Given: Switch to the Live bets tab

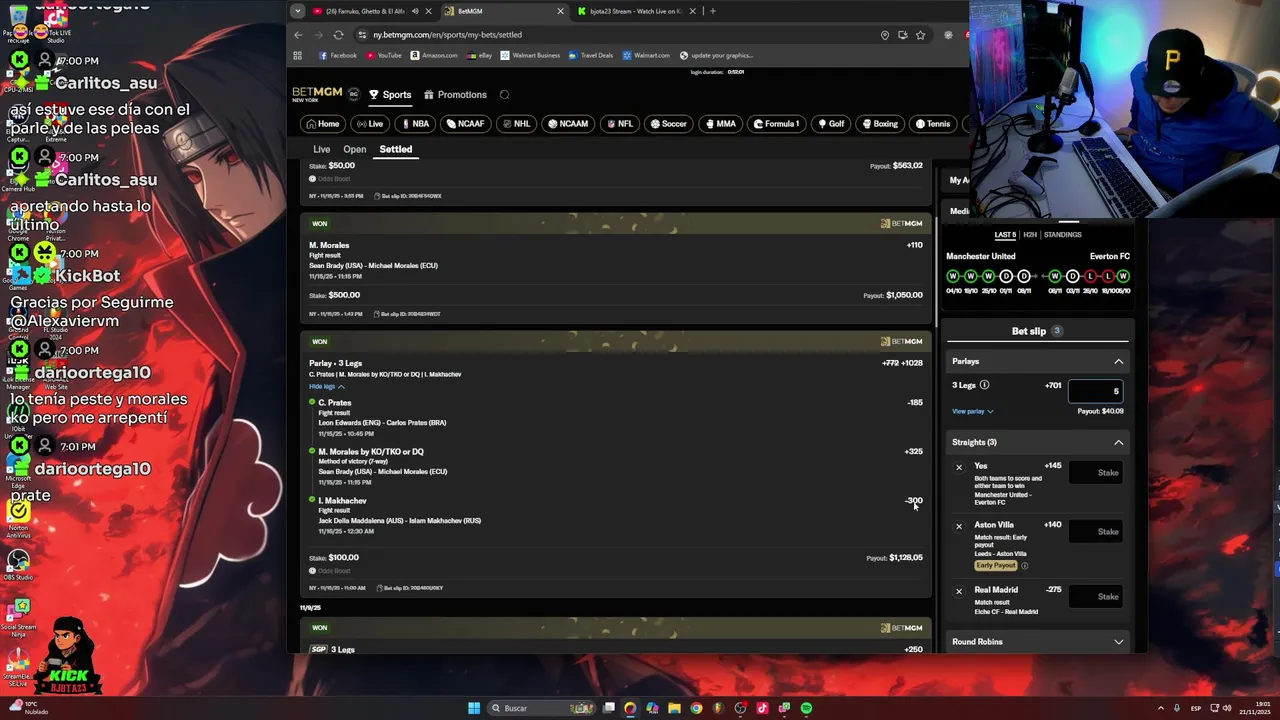Looking at the screenshot, I should tap(321, 149).
